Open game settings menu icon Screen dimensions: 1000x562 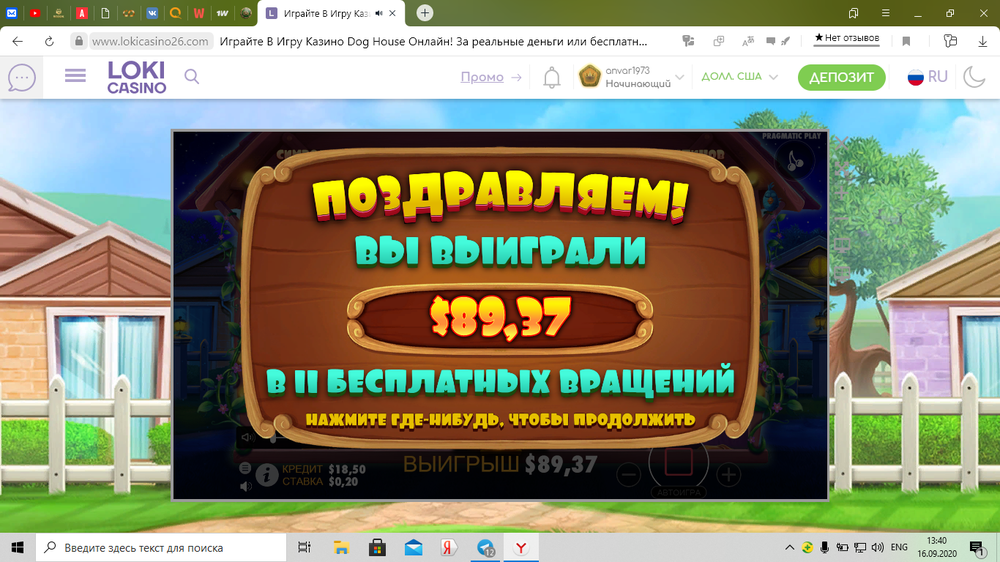(245, 468)
